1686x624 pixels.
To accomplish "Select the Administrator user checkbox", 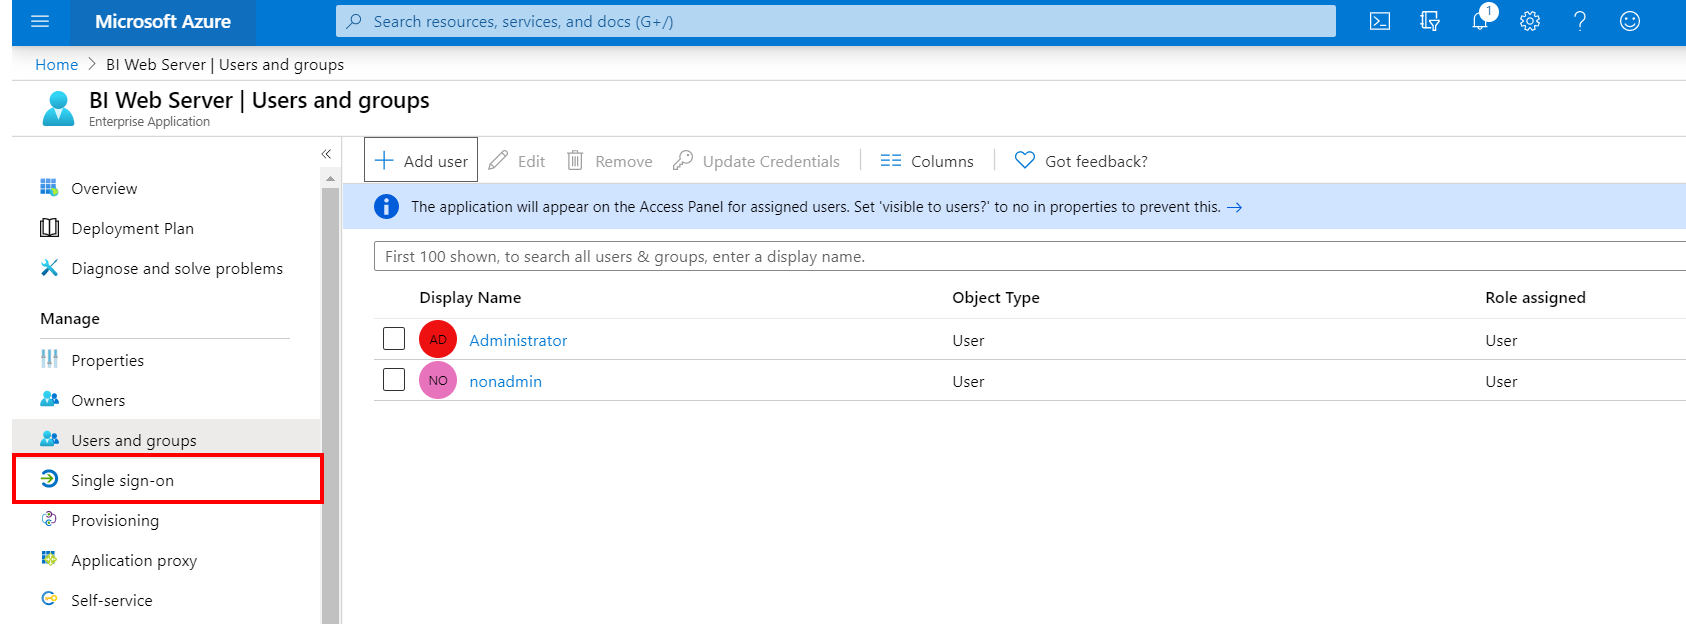I will [394, 339].
